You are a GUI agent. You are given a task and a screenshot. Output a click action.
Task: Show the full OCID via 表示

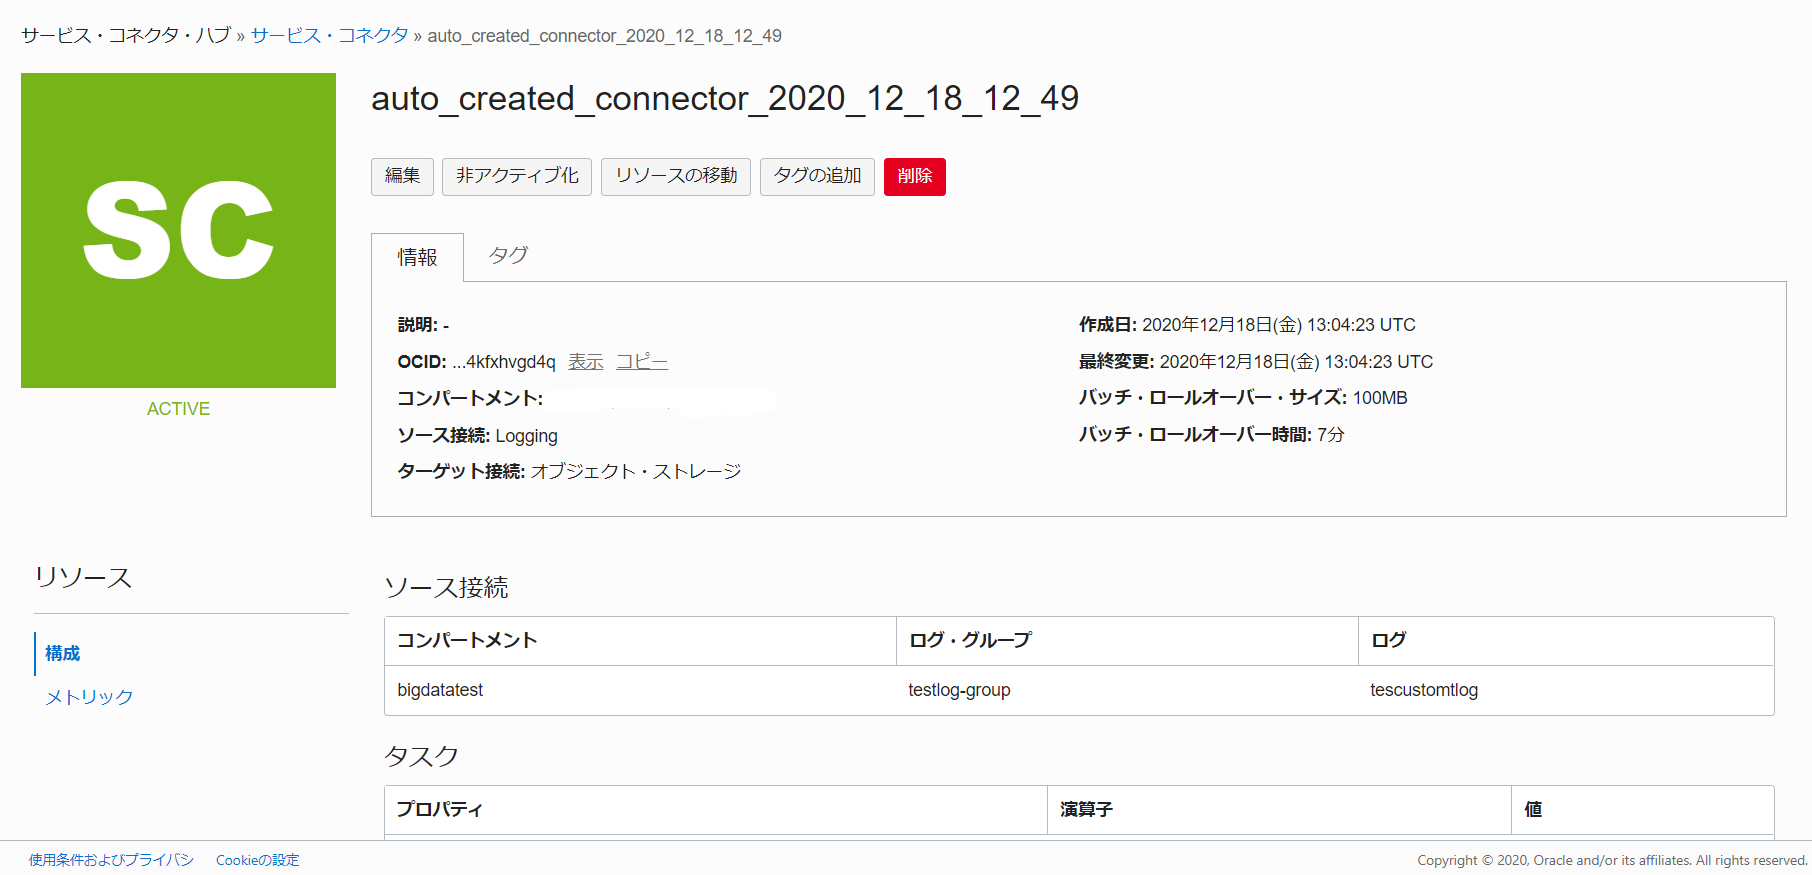[x=586, y=362]
